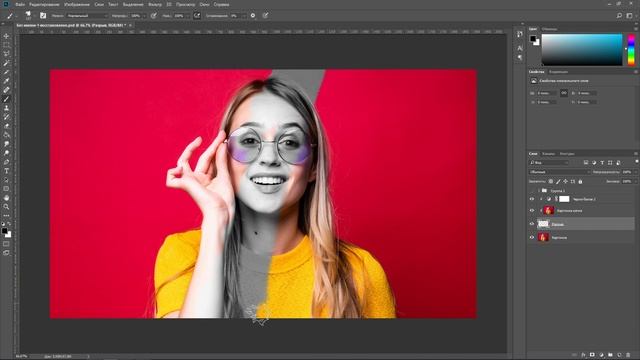
Task: Select the Healing Brush tool
Action: coord(6,90)
